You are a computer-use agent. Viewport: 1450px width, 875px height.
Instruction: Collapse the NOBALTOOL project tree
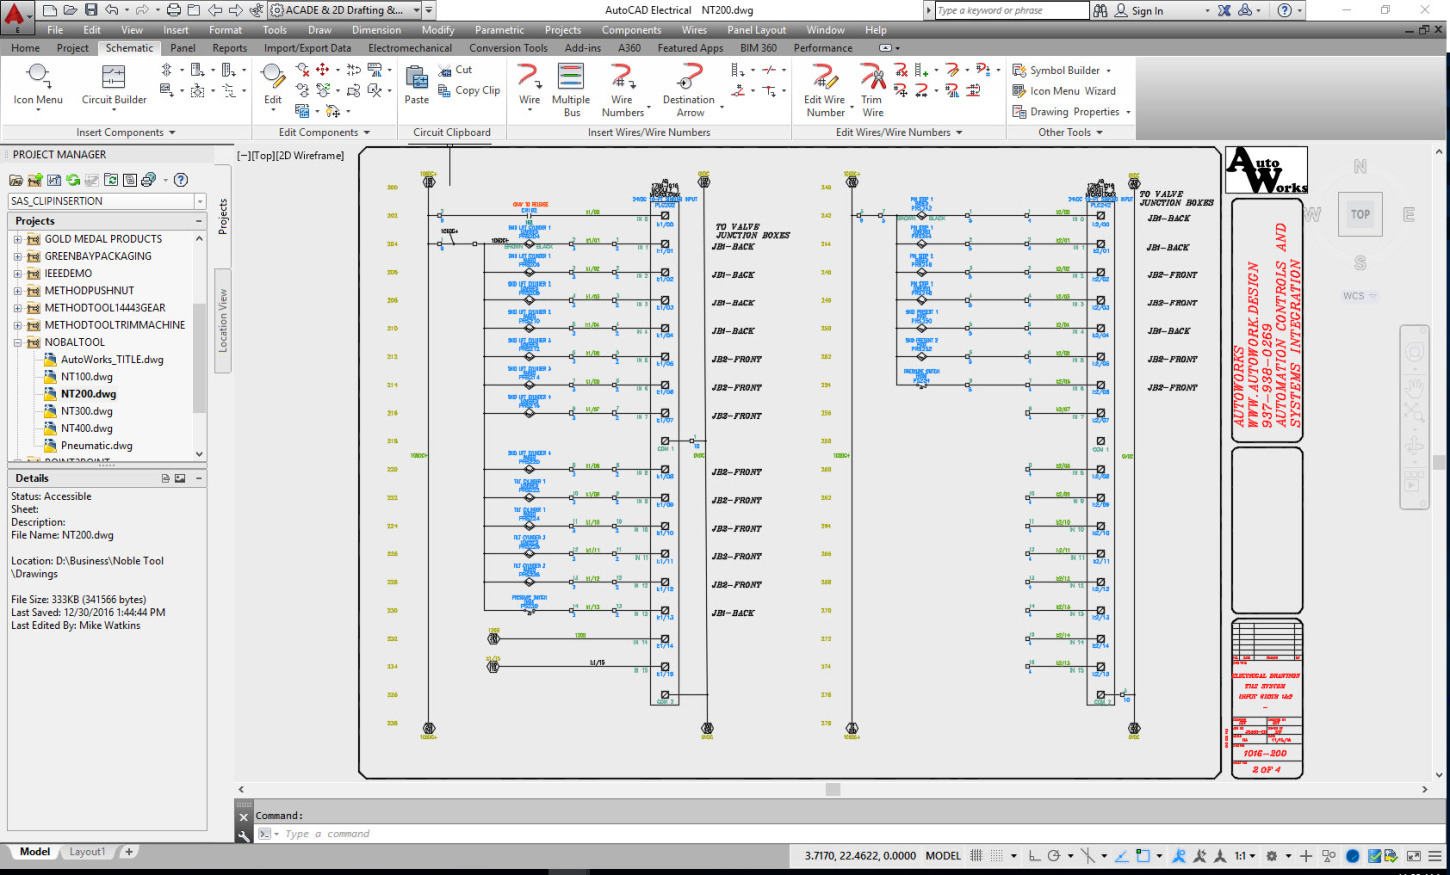pos(17,342)
